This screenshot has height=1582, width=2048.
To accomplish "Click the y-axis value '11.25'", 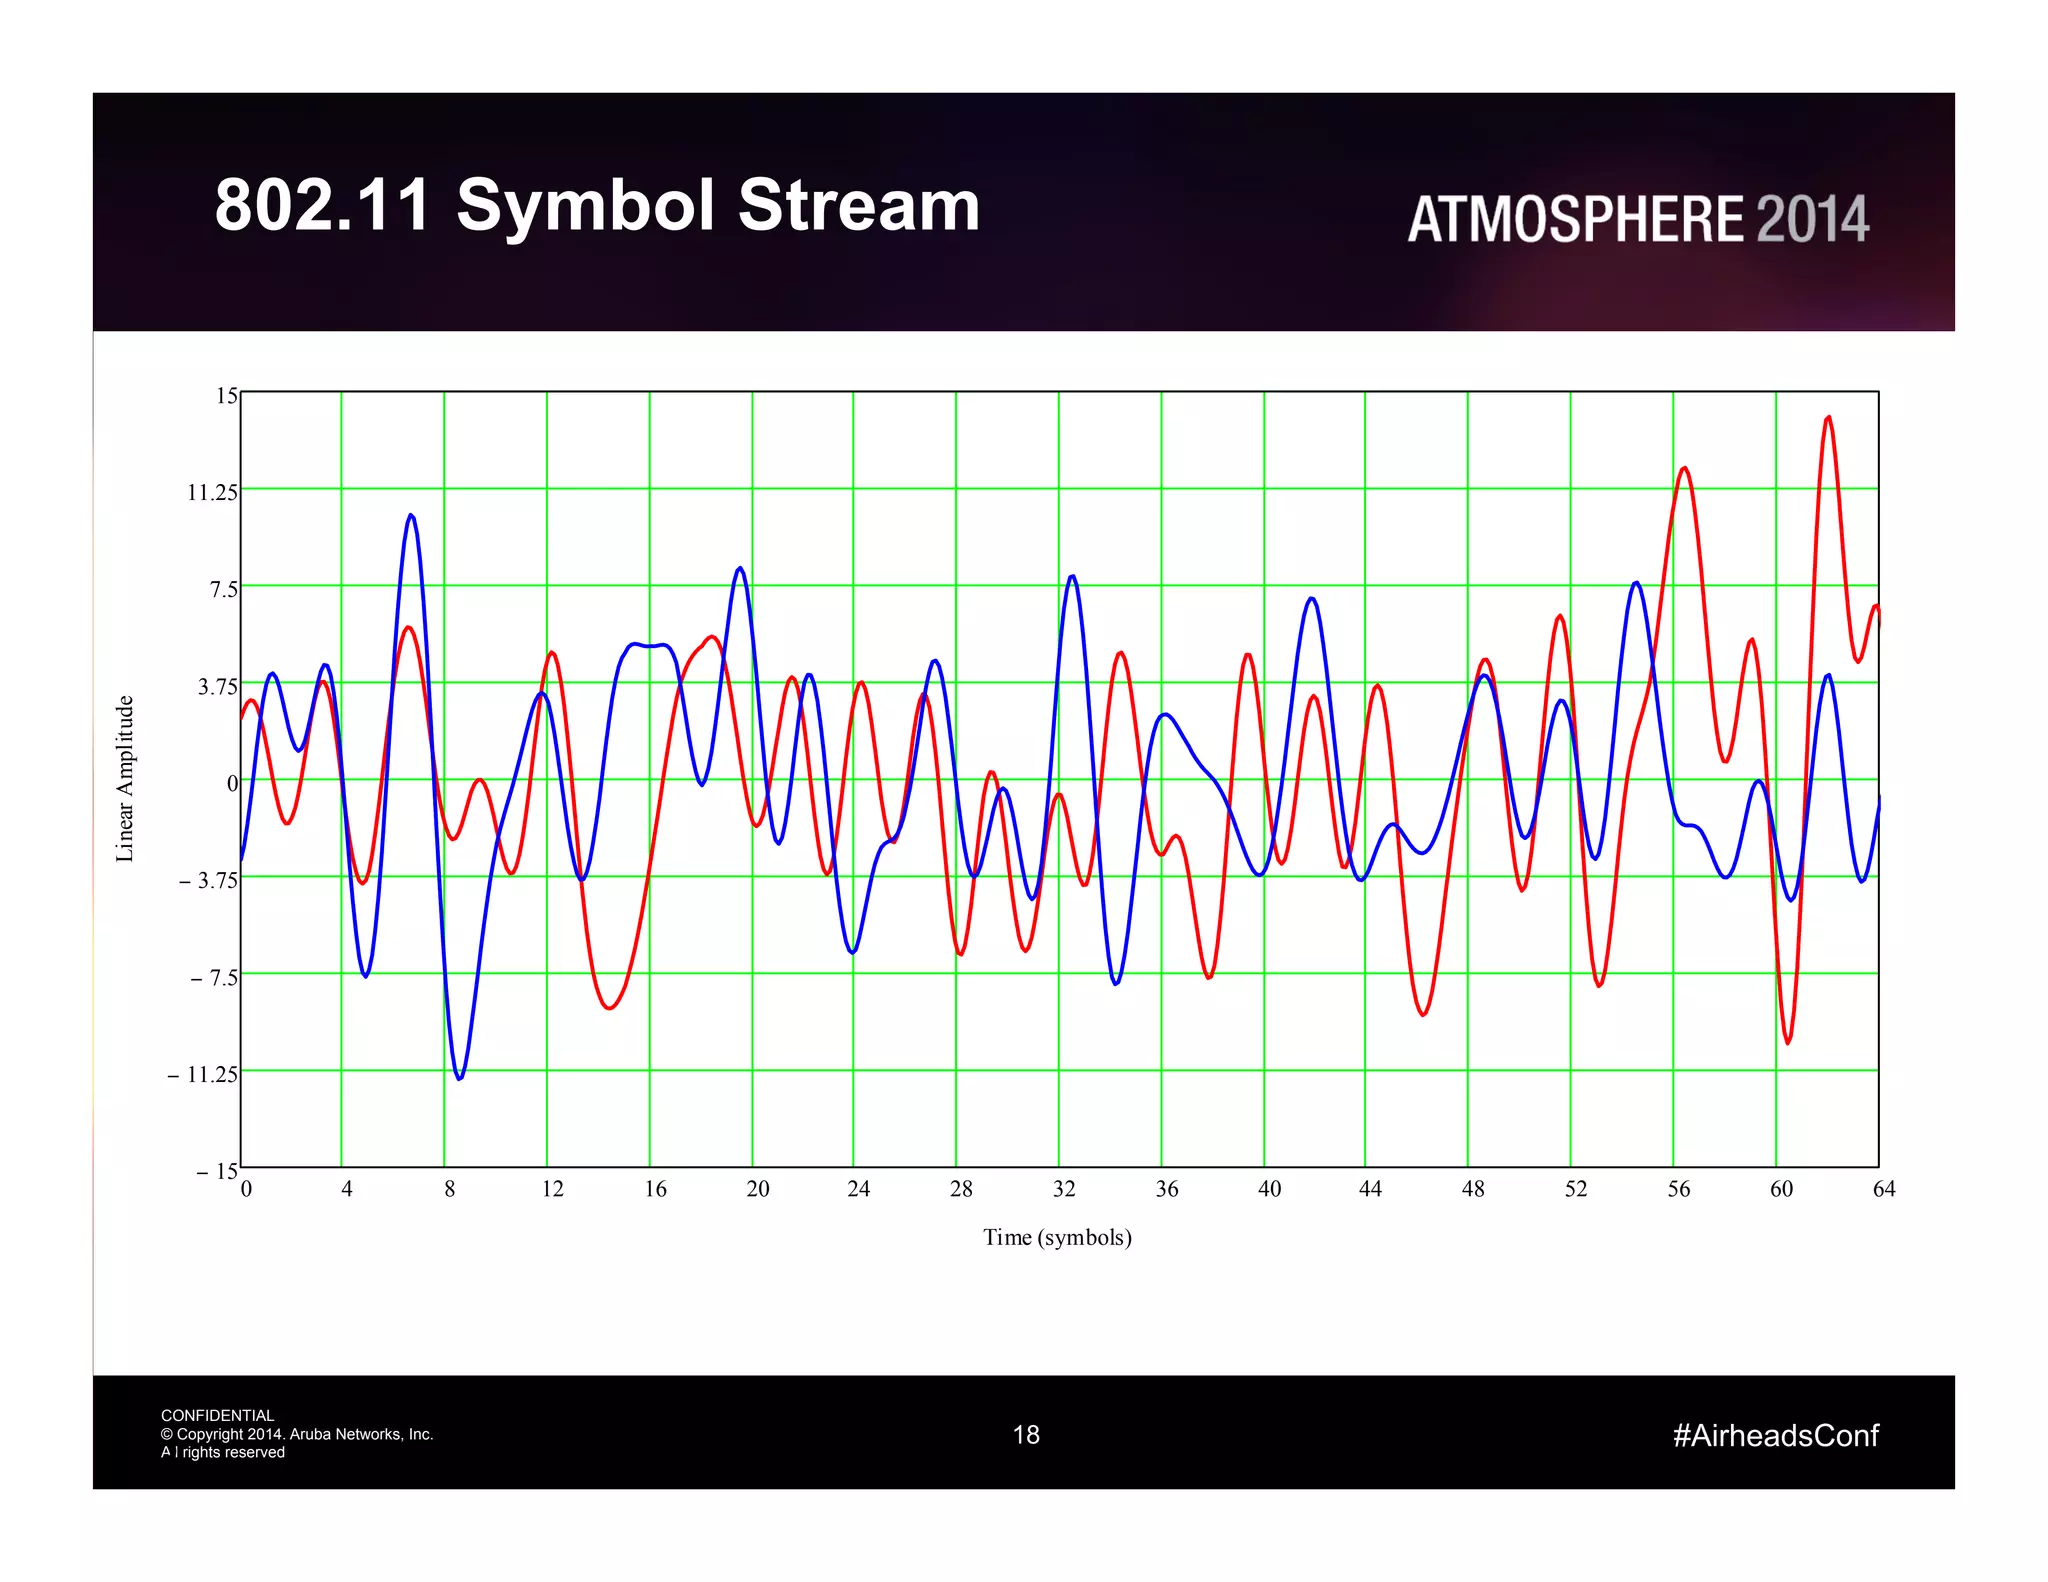I will tap(213, 492).
